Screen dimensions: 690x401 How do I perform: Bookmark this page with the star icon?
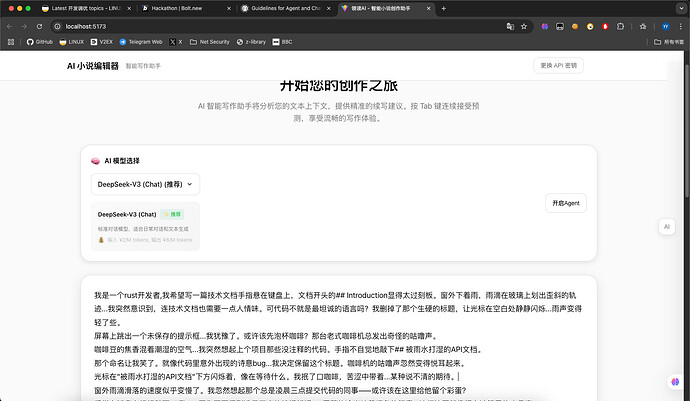point(524,26)
